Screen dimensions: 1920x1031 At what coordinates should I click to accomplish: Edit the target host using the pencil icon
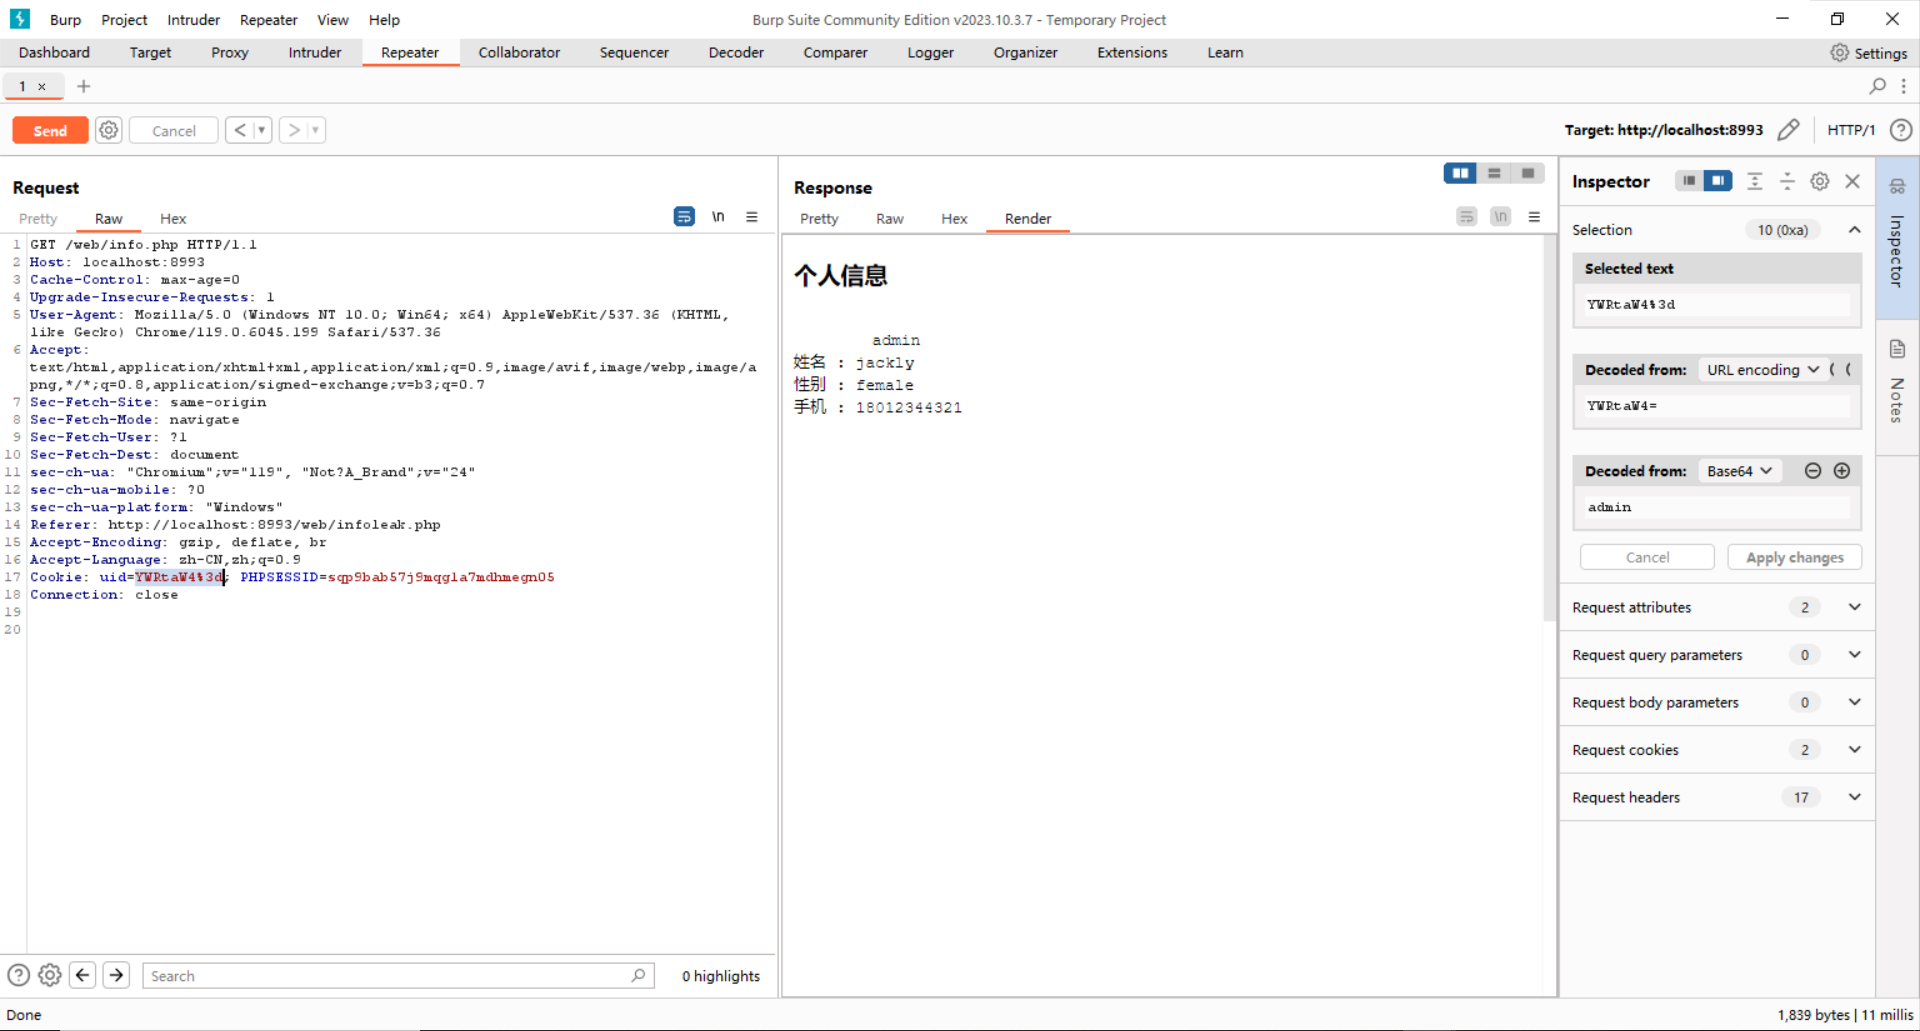coord(1790,130)
